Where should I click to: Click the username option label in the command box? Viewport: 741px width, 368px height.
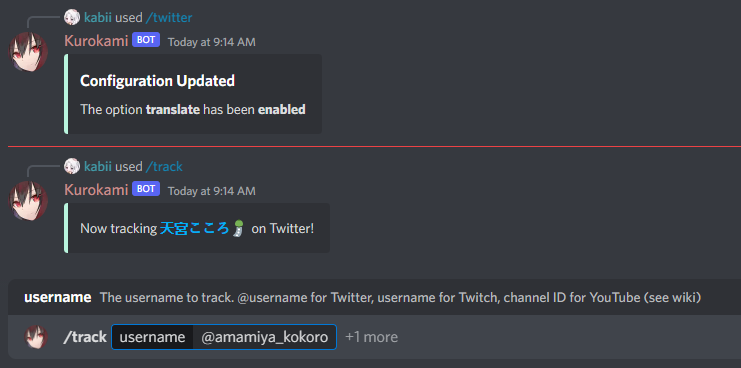point(152,337)
